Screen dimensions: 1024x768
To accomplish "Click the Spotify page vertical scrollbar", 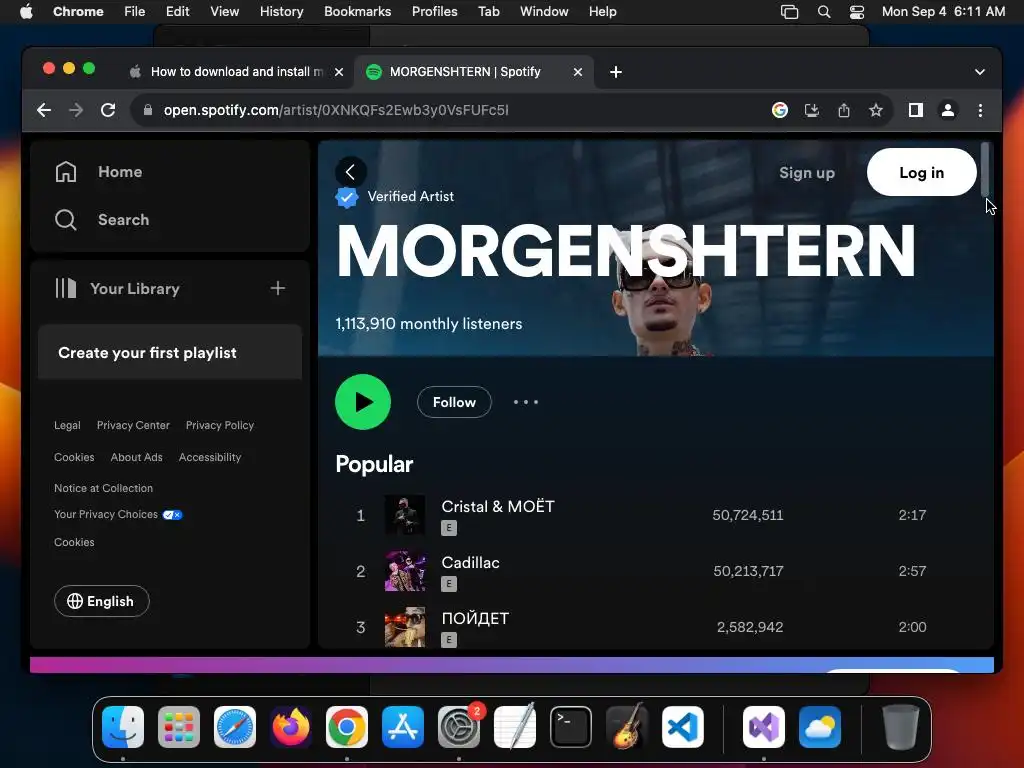I will pos(985,168).
